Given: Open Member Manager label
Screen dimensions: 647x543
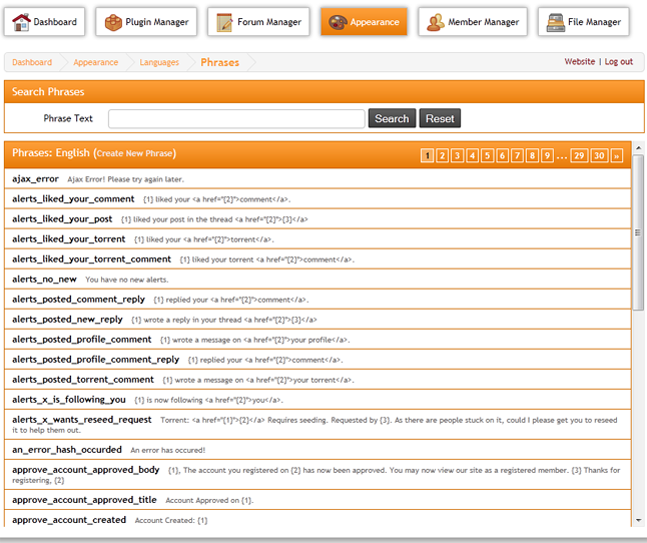Looking at the screenshot, I should [483, 22].
